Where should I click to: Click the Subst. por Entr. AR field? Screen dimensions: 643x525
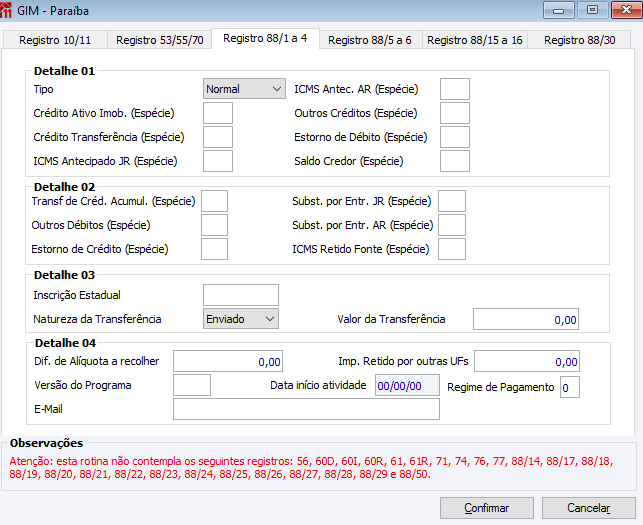pyautogui.click(x=452, y=225)
